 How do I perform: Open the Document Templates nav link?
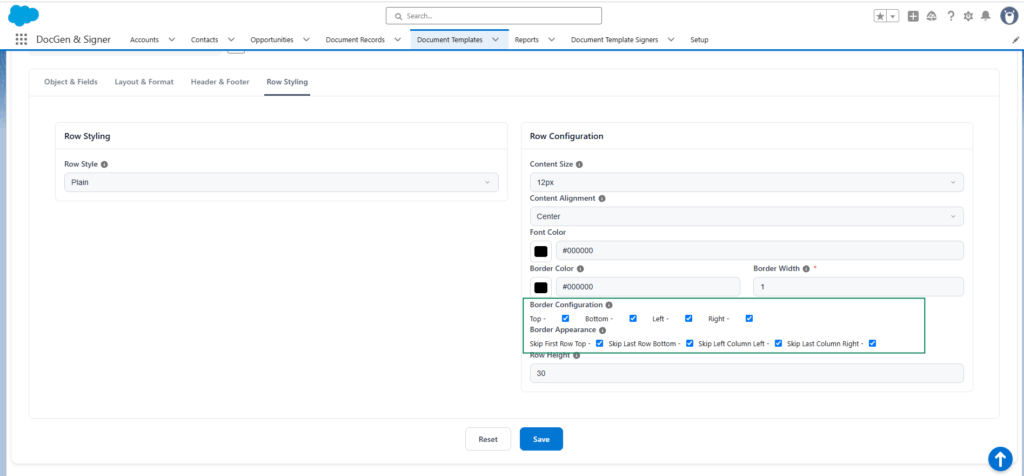click(449, 40)
